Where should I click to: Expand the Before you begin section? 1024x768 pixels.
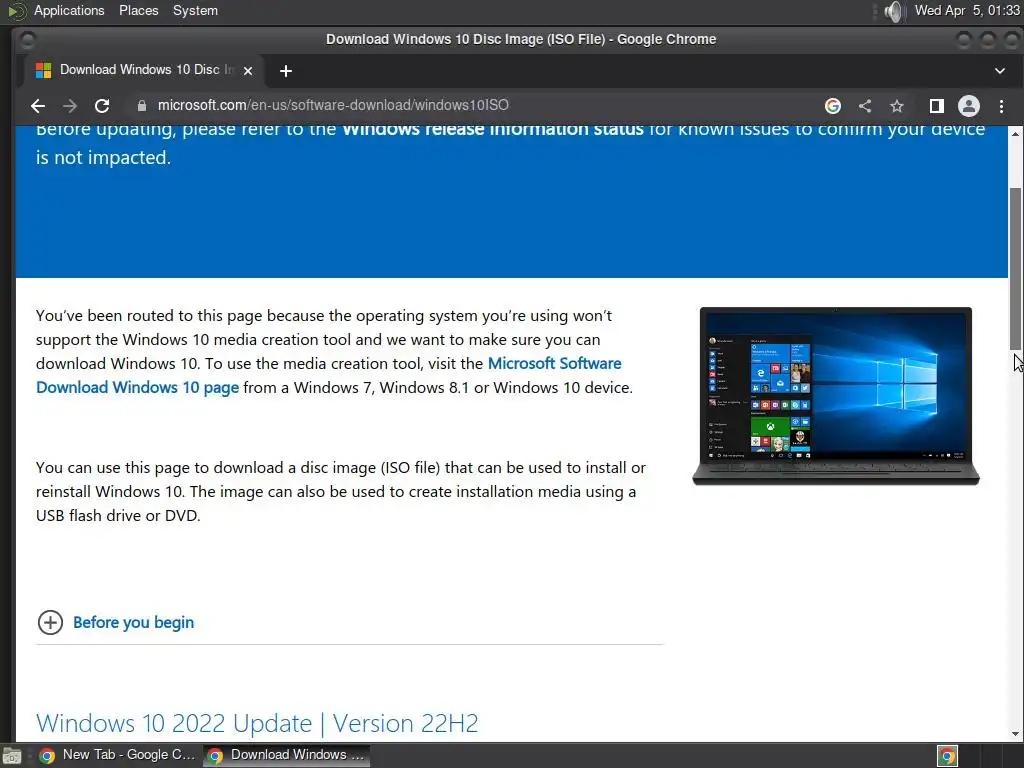[x=115, y=622]
